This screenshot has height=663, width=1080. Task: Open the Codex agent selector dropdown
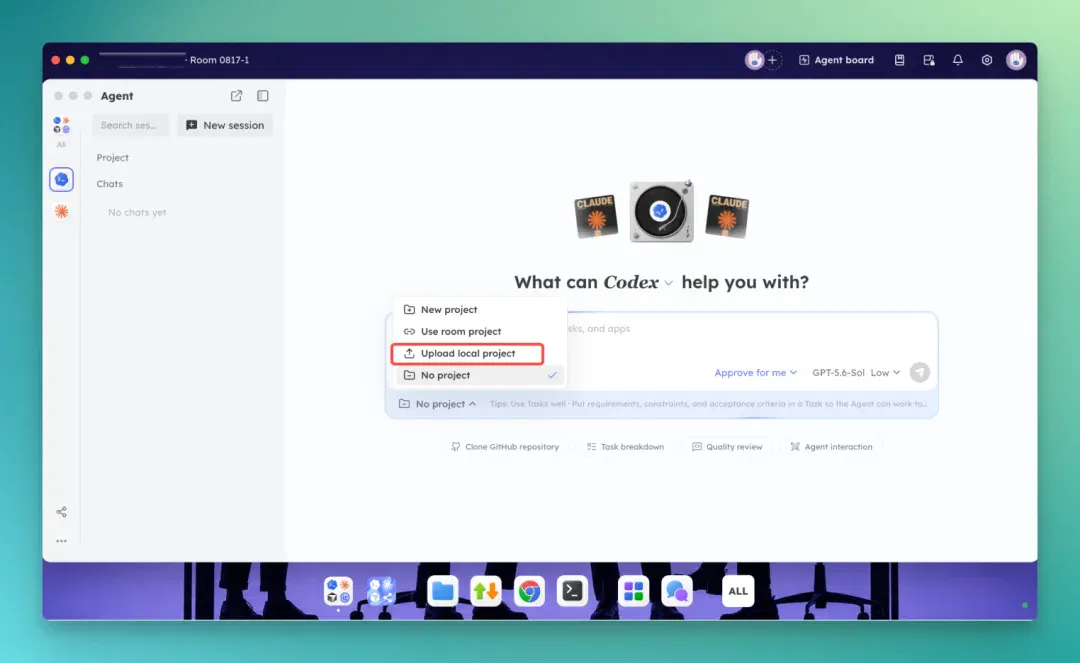638,282
